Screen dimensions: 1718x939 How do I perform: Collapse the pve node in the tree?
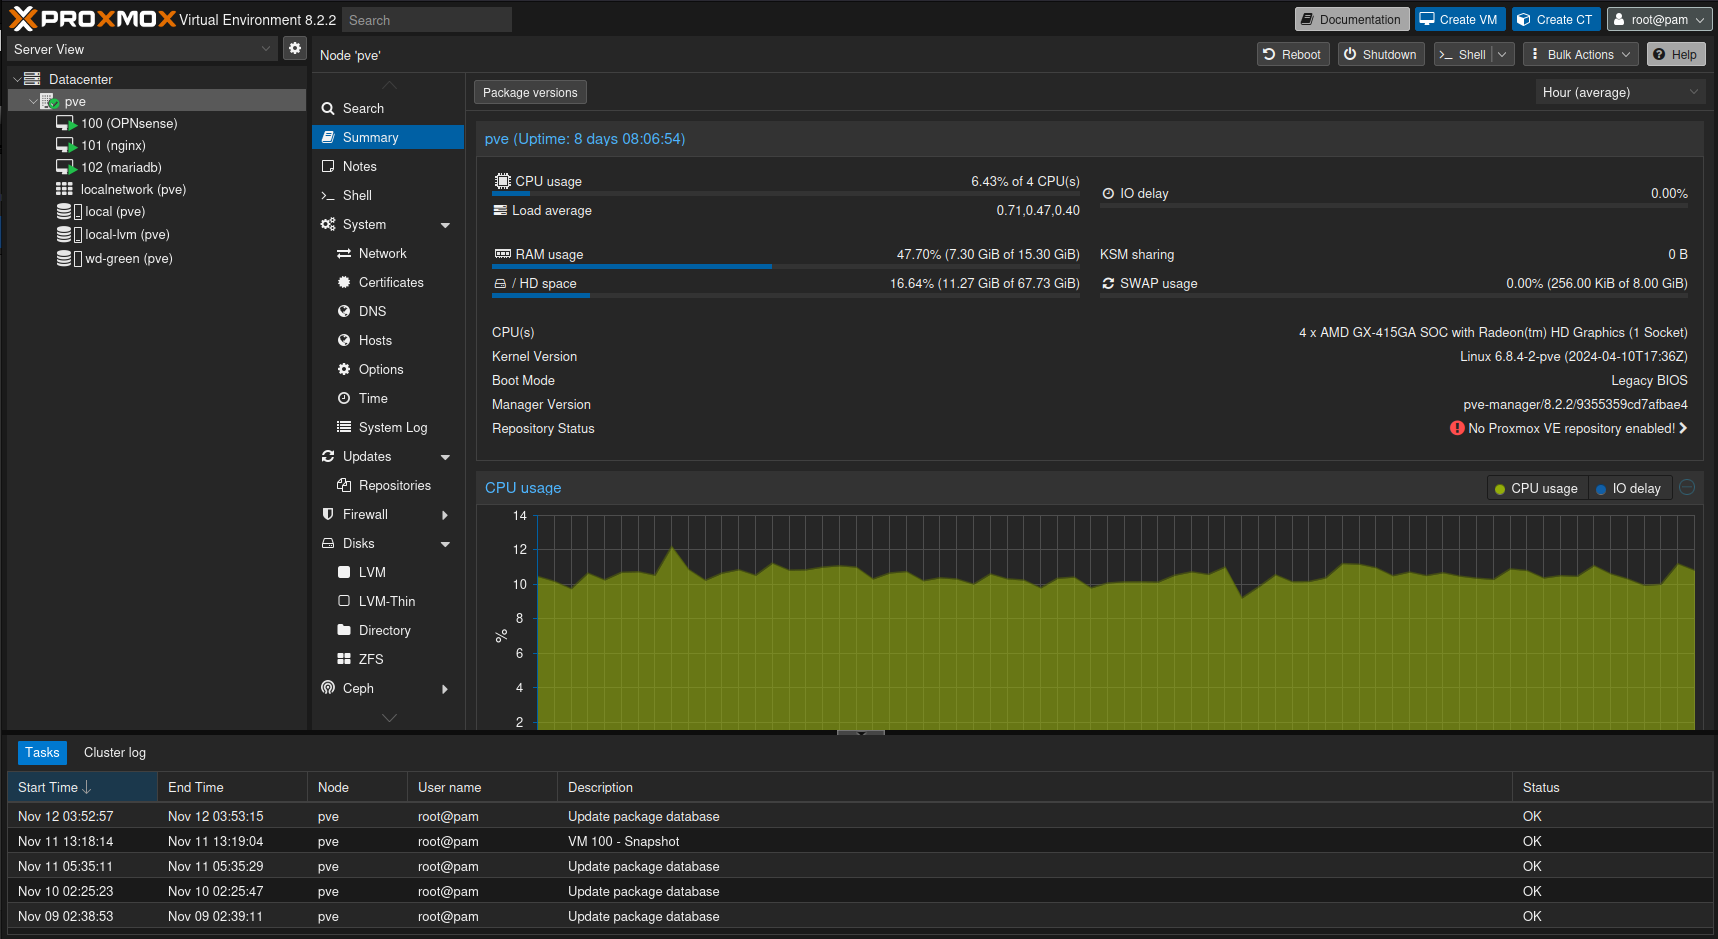click(33, 101)
